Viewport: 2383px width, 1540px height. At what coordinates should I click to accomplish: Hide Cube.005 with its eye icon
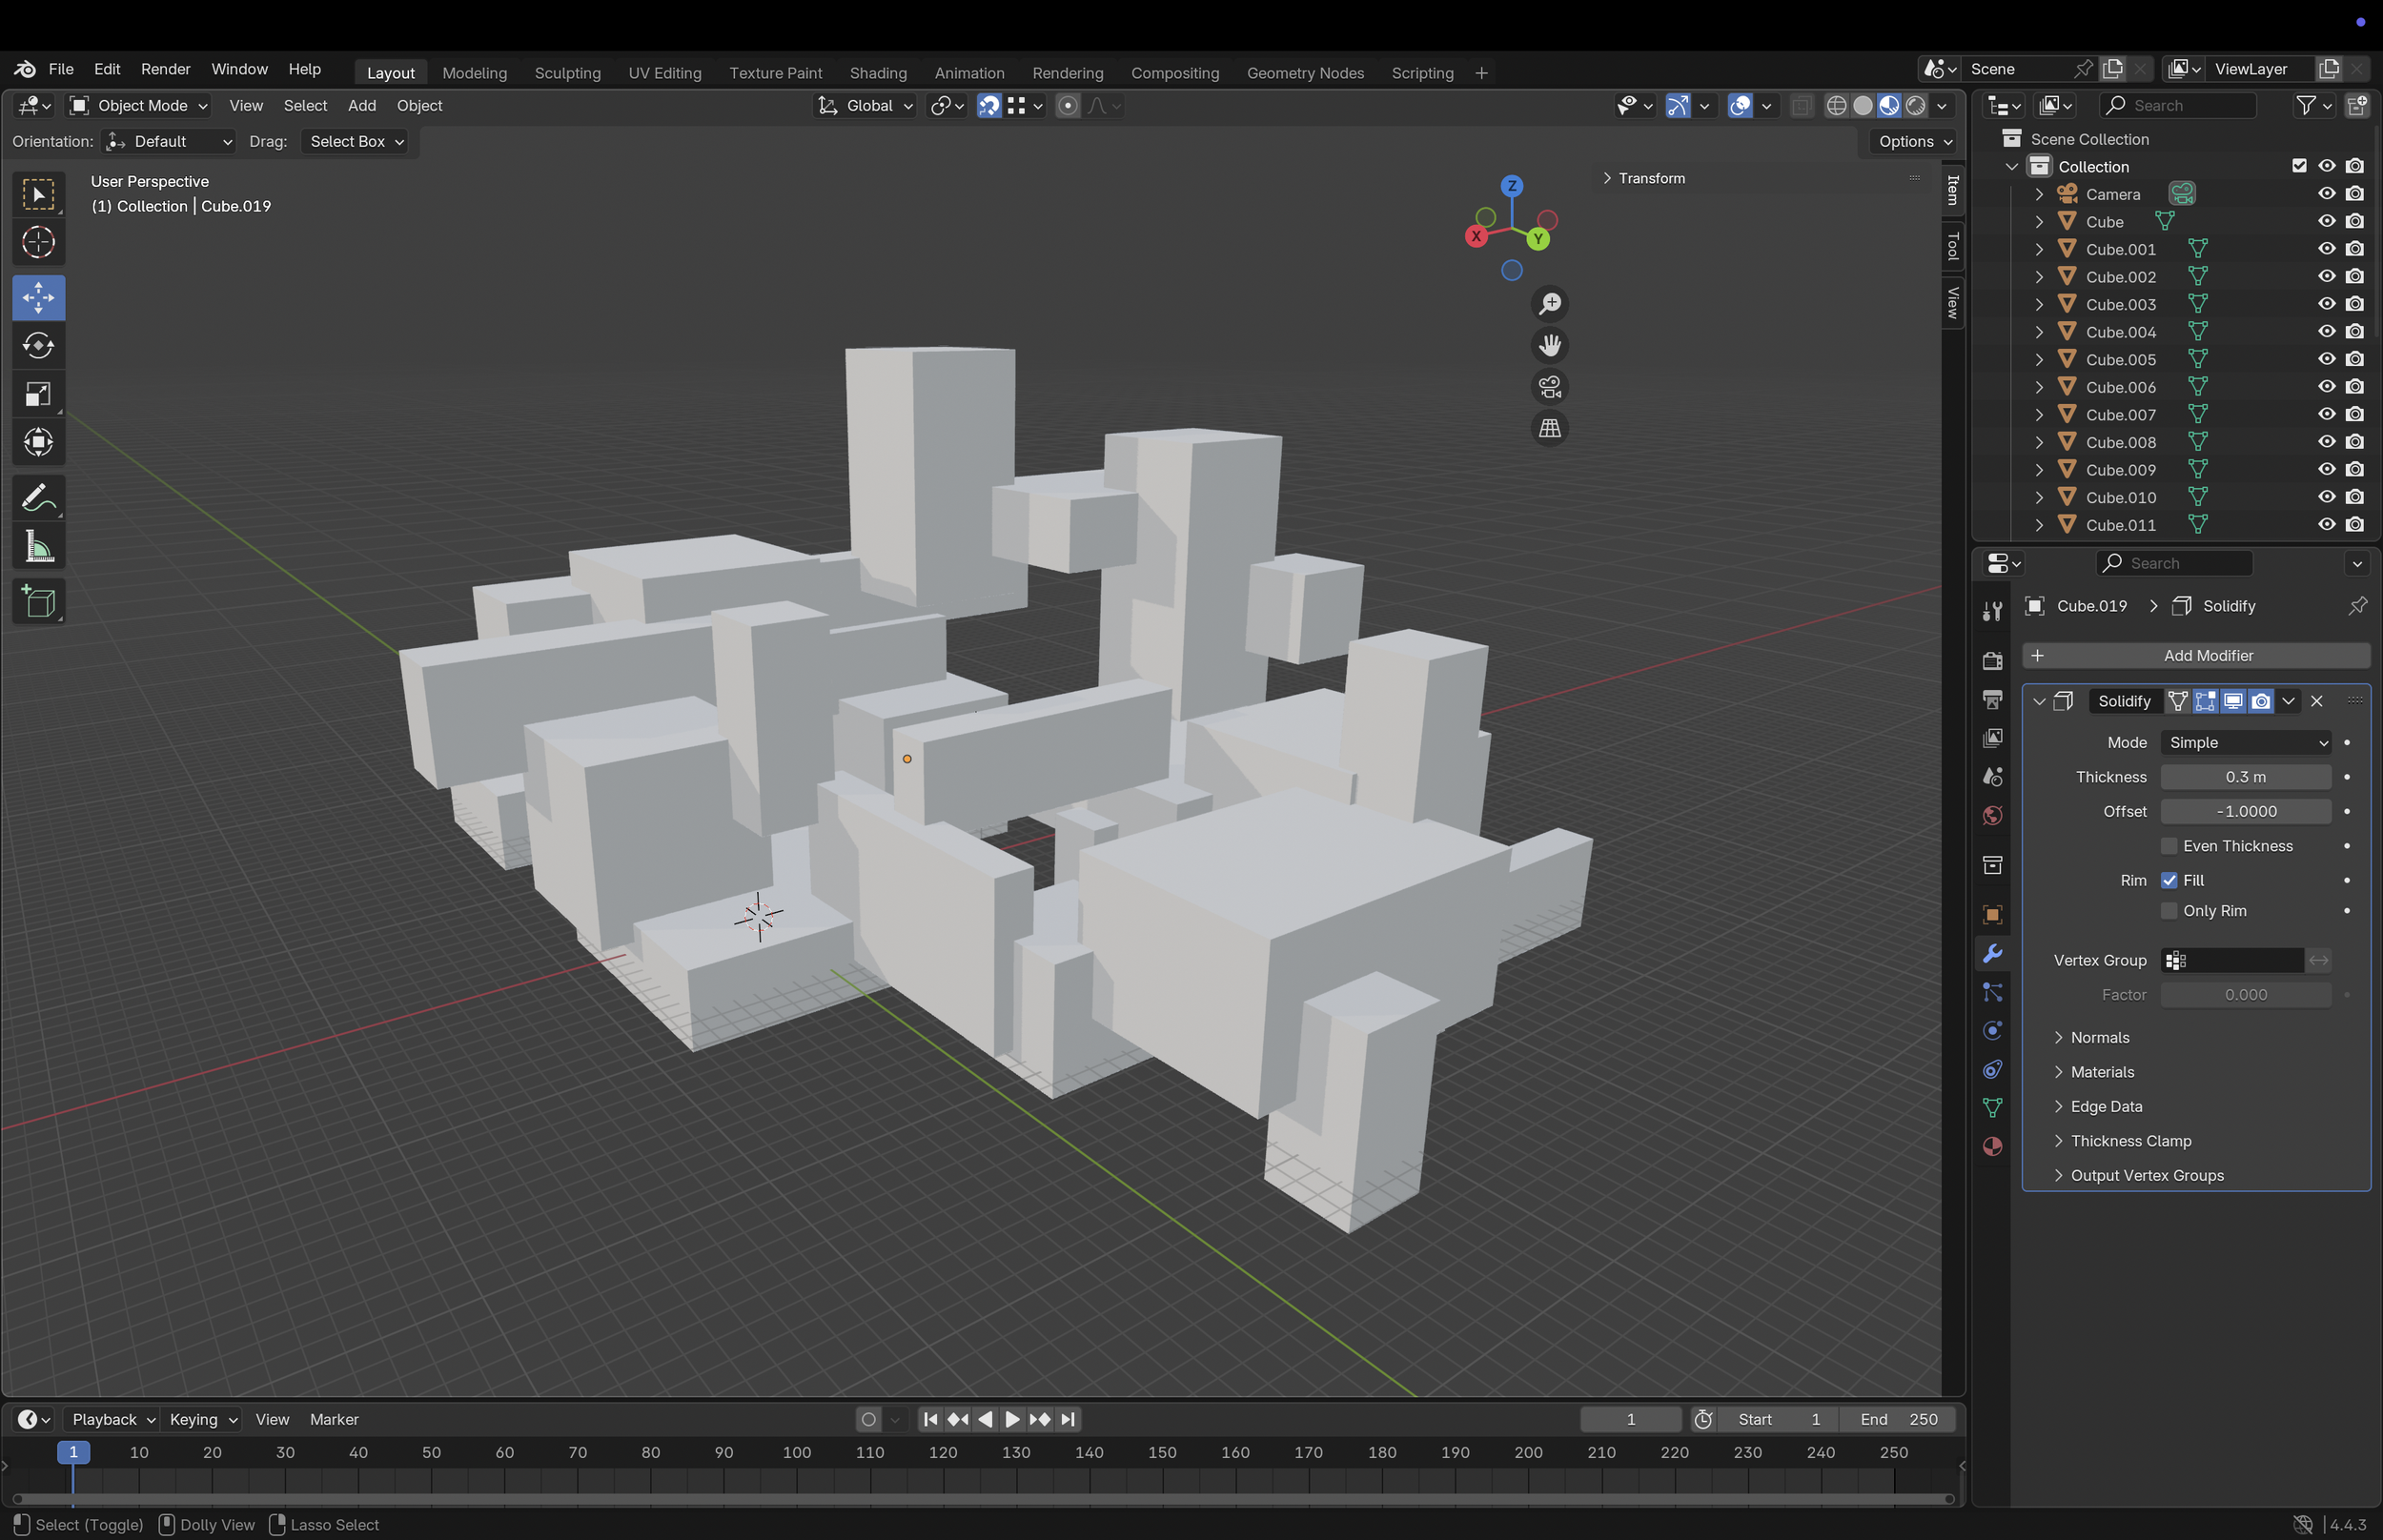(2326, 359)
